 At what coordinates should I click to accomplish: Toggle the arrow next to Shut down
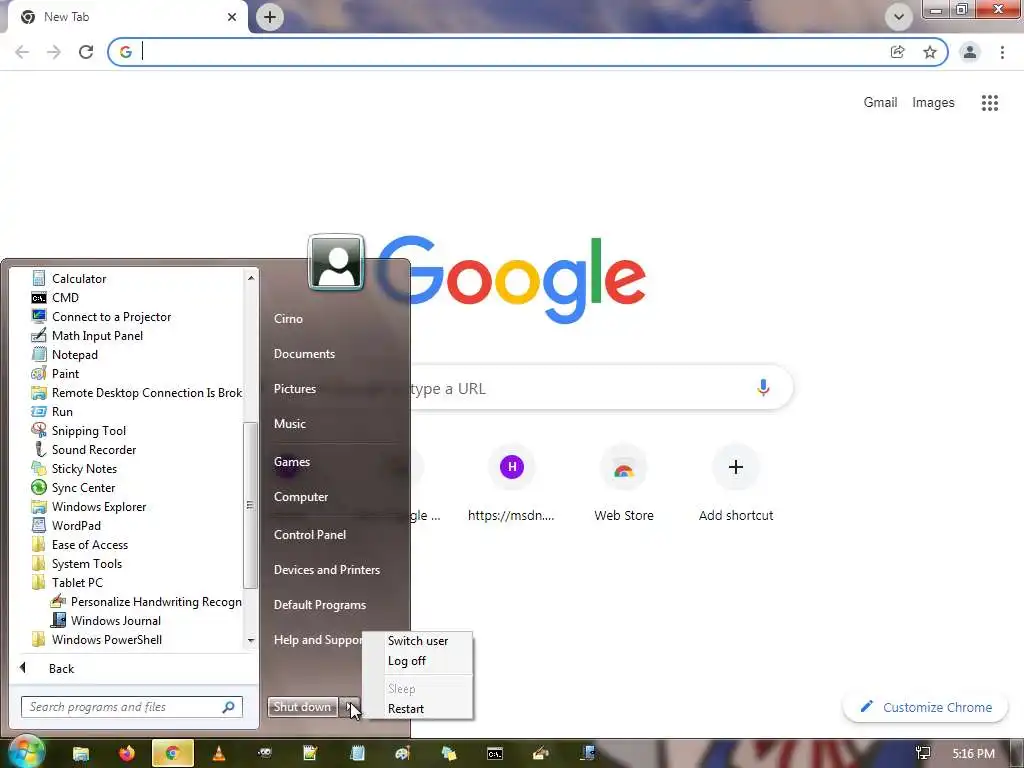[x=351, y=707]
